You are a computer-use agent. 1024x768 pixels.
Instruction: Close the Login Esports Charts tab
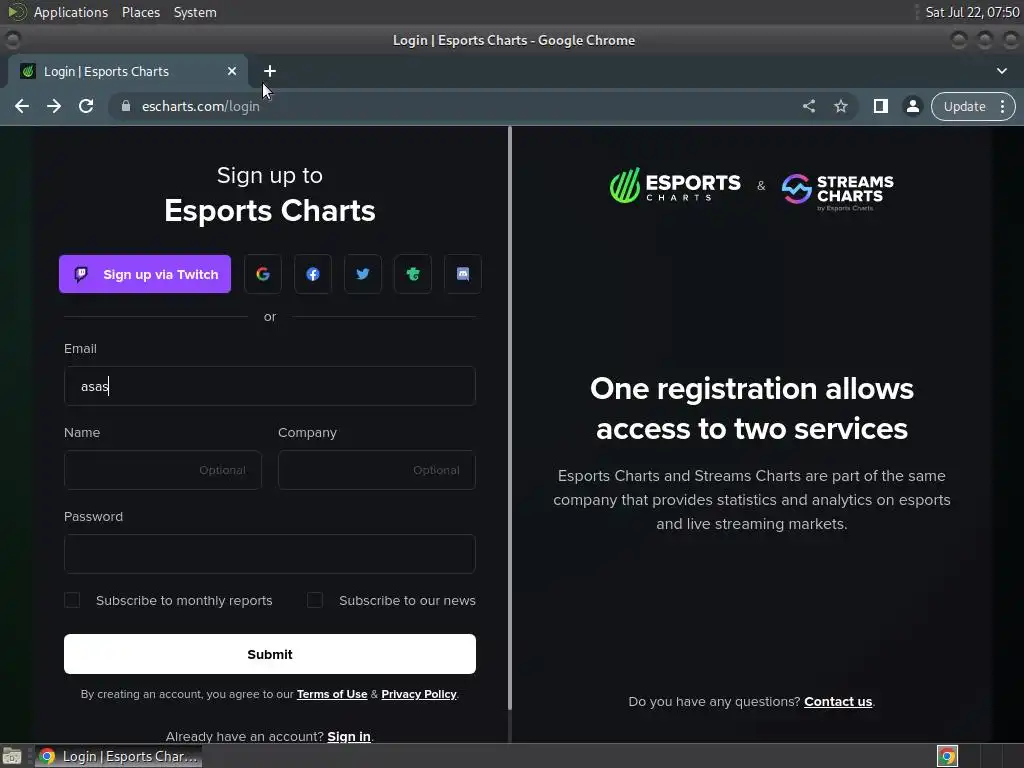[x=232, y=71]
